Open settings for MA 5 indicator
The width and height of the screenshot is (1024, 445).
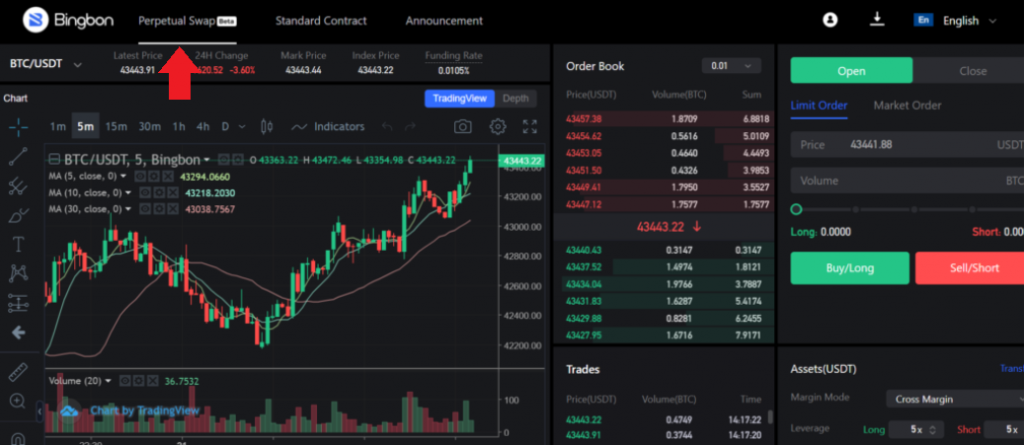coord(152,176)
